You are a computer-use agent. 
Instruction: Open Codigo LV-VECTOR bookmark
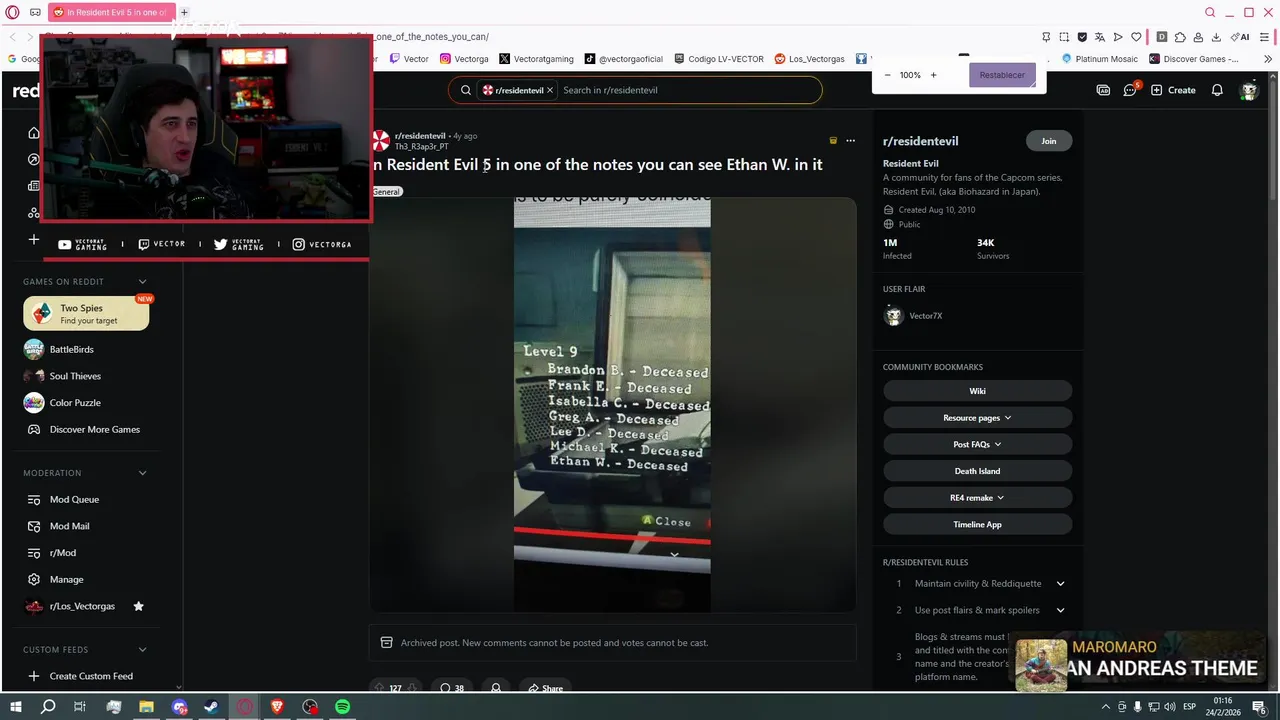click(x=719, y=59)
